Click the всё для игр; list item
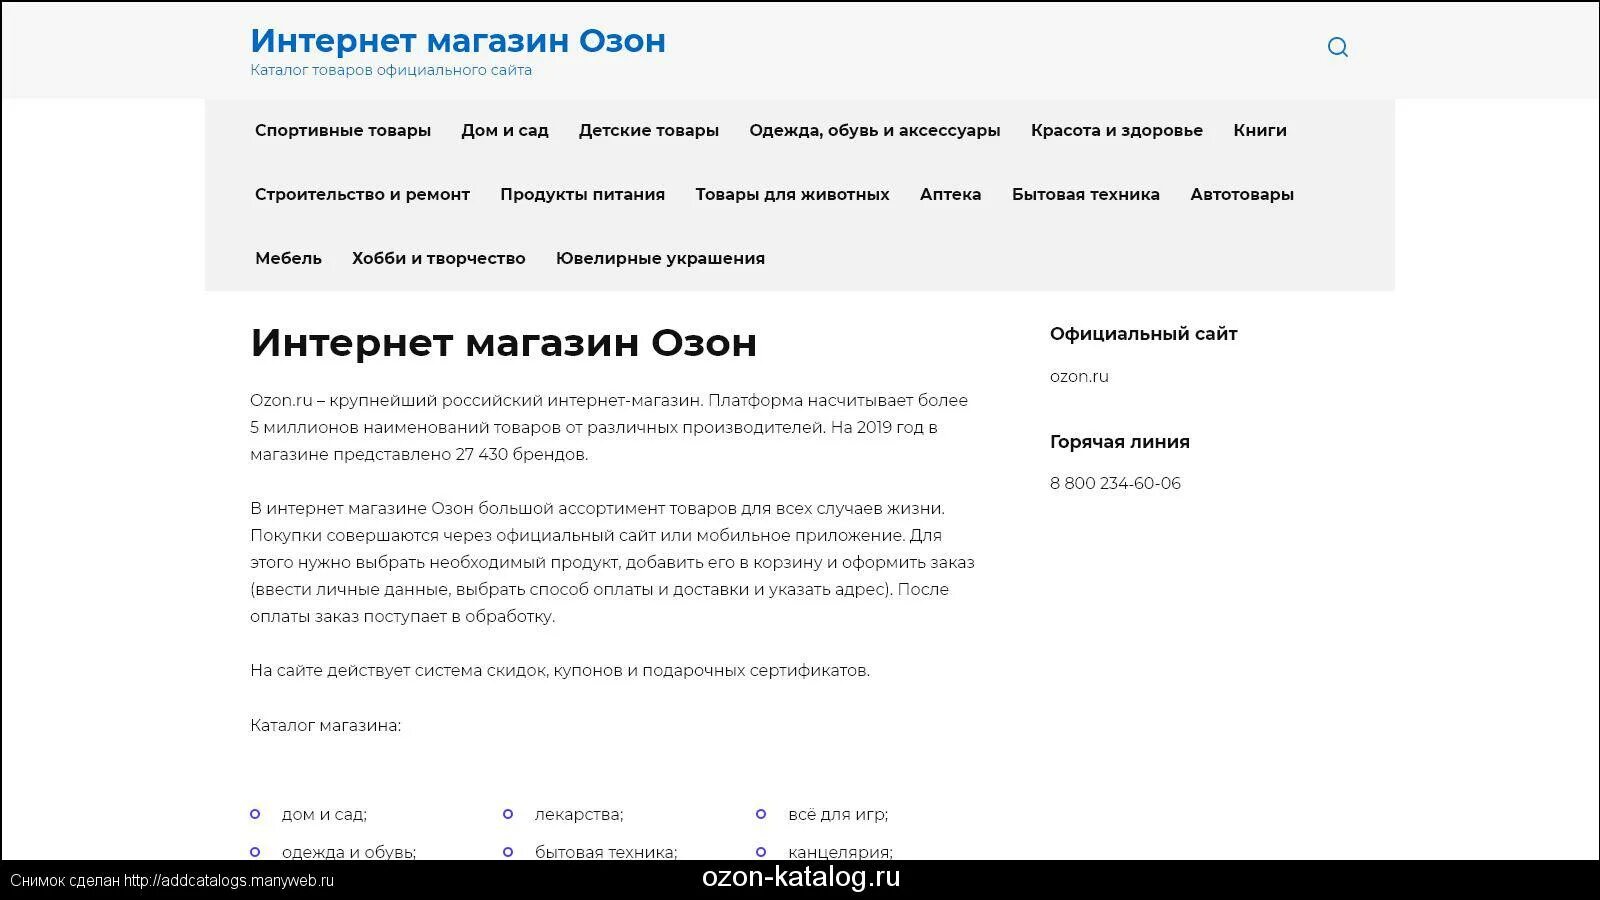1600x900 pixels. click(x=838, y=814)
